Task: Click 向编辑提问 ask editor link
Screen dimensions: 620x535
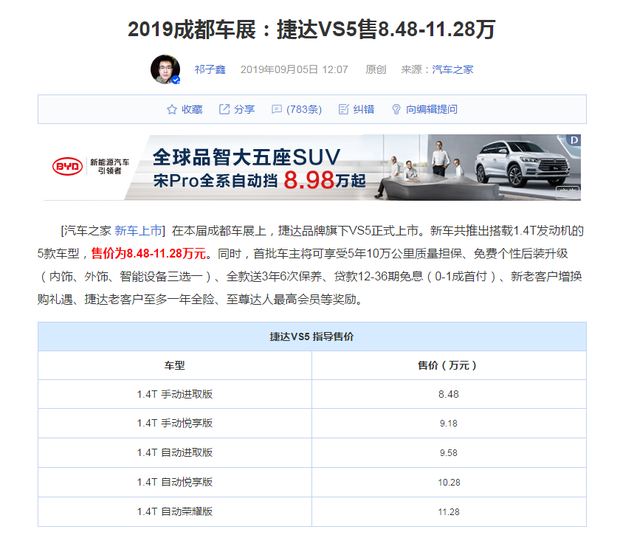Action: pyautogui.click(x=431, y=109)
